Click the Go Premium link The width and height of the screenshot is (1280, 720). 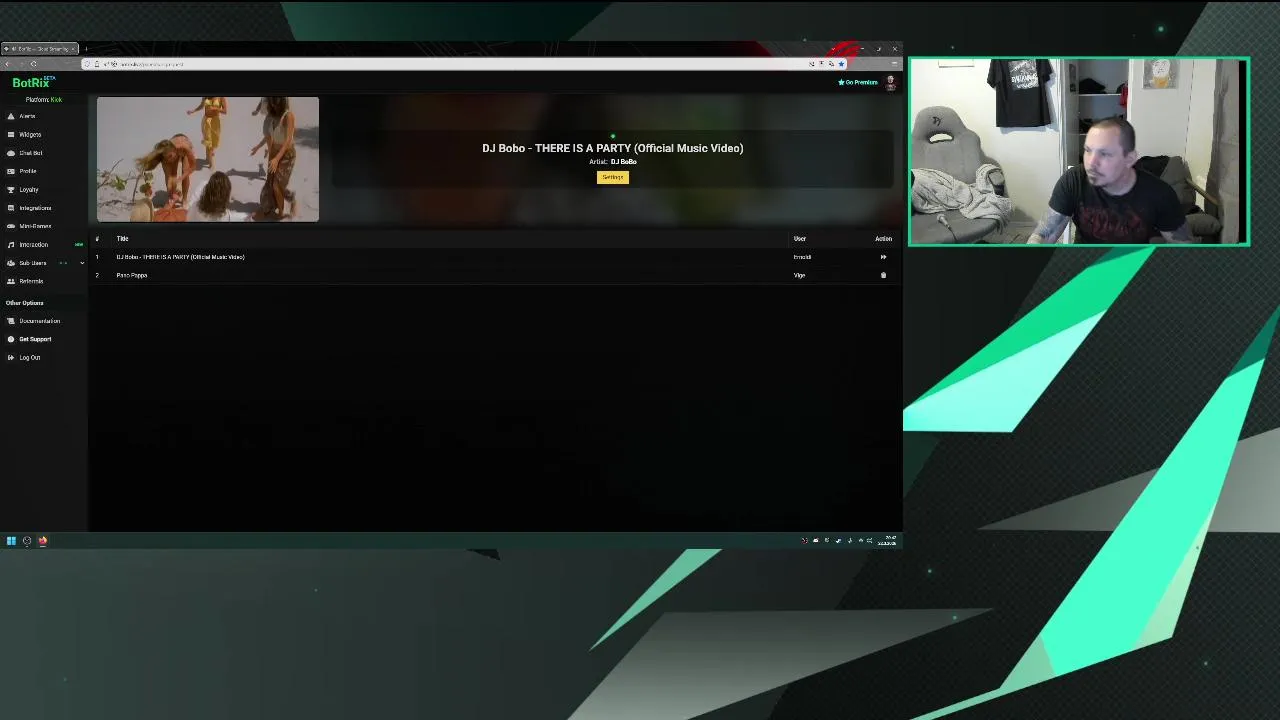point(858,82)
